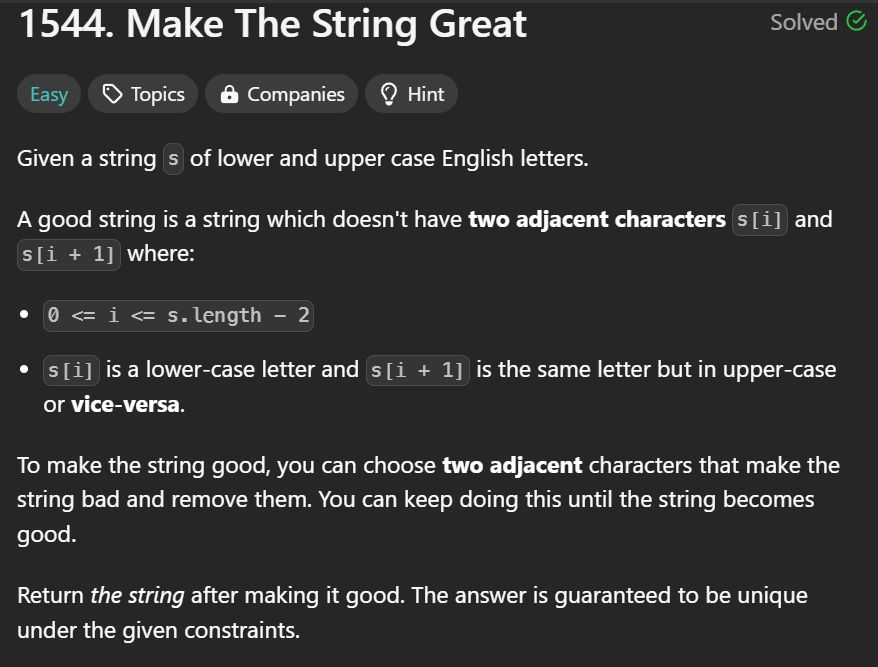
Task: Click the italic the string text
Action: click(x=137, y=595)
